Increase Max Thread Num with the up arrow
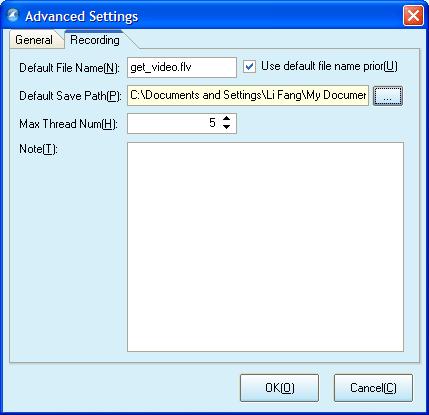The width and height of the screenshot is (429, 415). coord(226,118)
